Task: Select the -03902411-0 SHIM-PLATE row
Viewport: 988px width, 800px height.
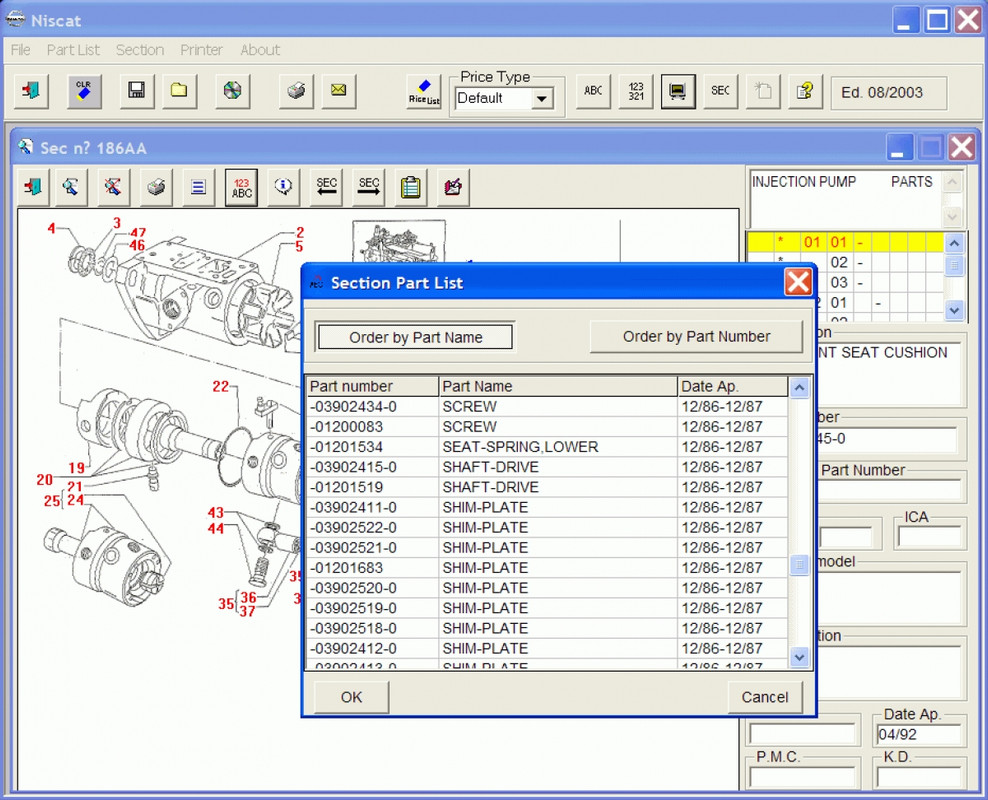Action: [547, 507]
